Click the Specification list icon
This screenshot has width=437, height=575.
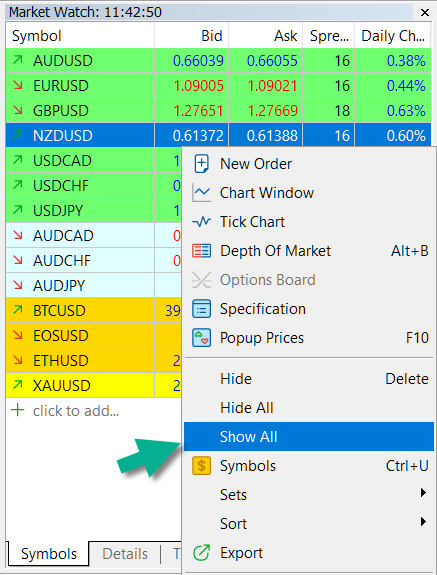point(201,309)
